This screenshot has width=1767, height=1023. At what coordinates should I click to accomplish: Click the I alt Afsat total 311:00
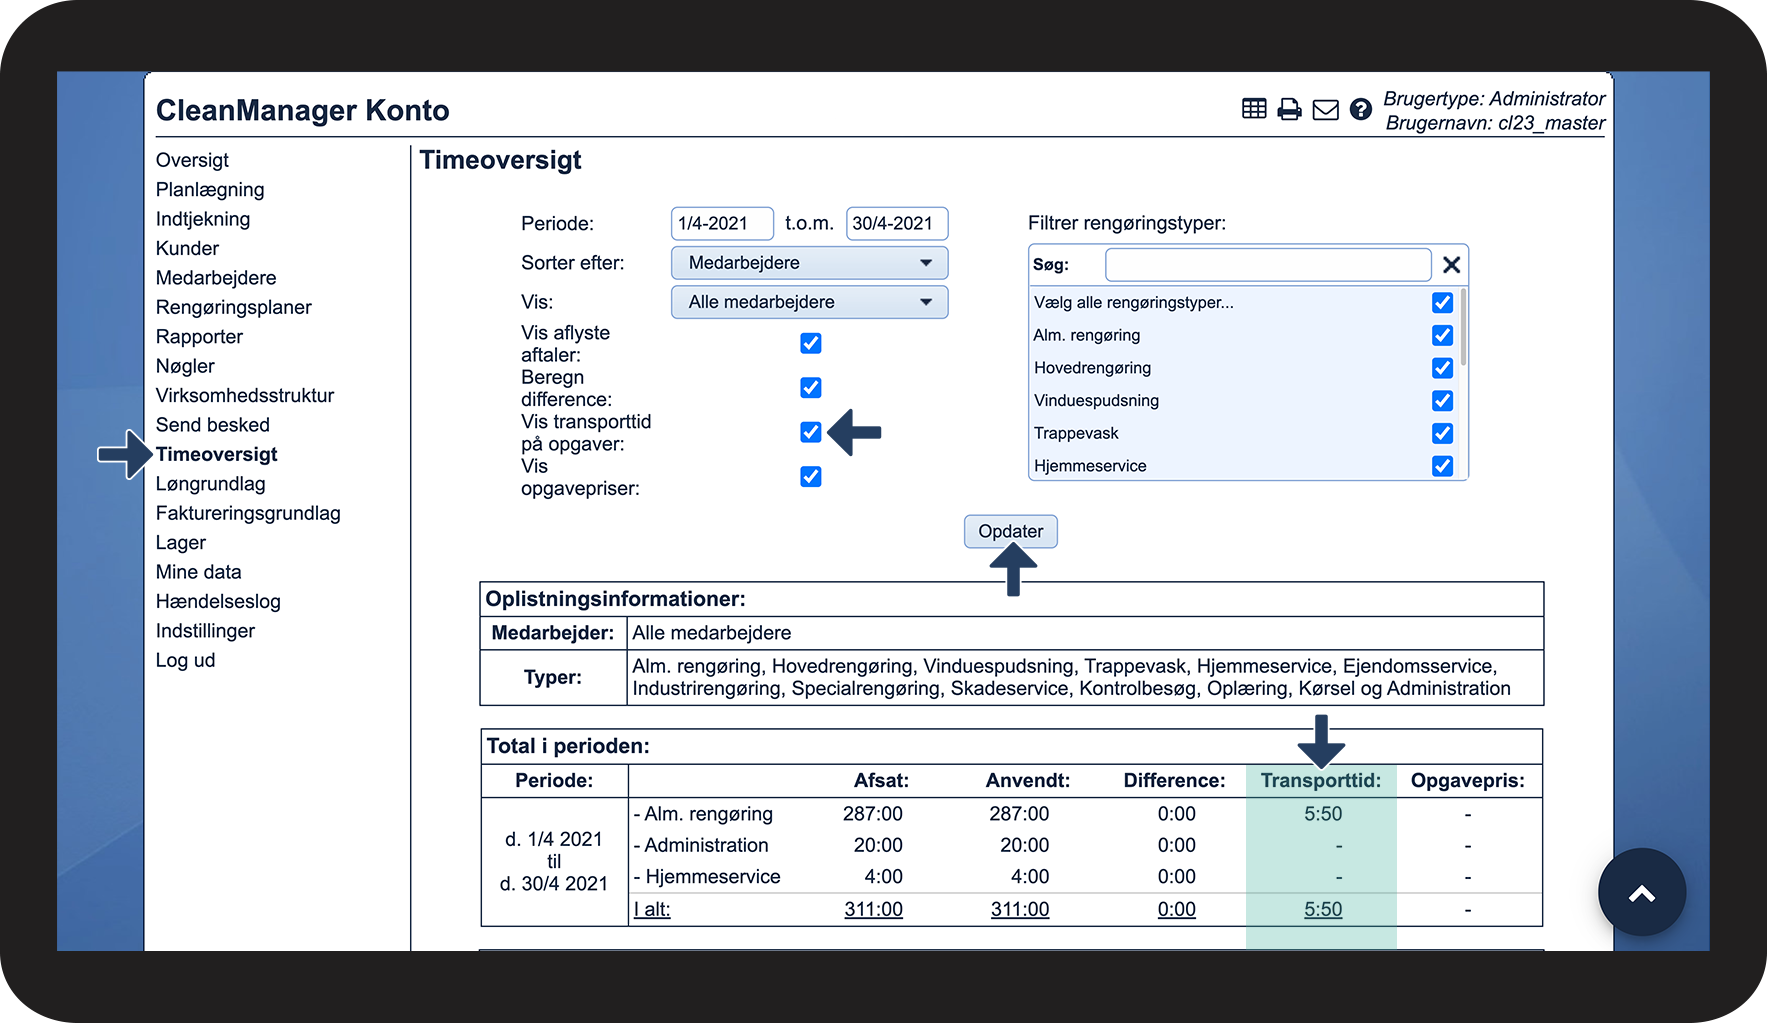coord(873,909)
